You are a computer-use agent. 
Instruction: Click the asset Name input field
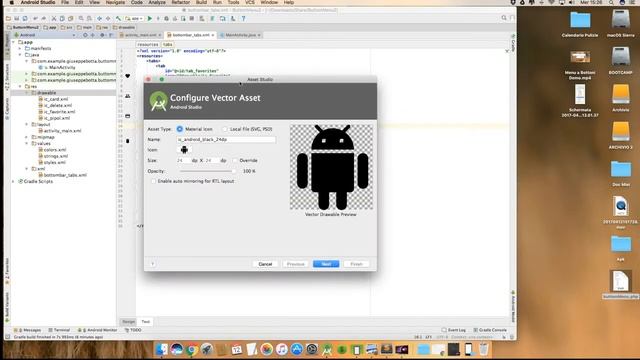[227, 140]
